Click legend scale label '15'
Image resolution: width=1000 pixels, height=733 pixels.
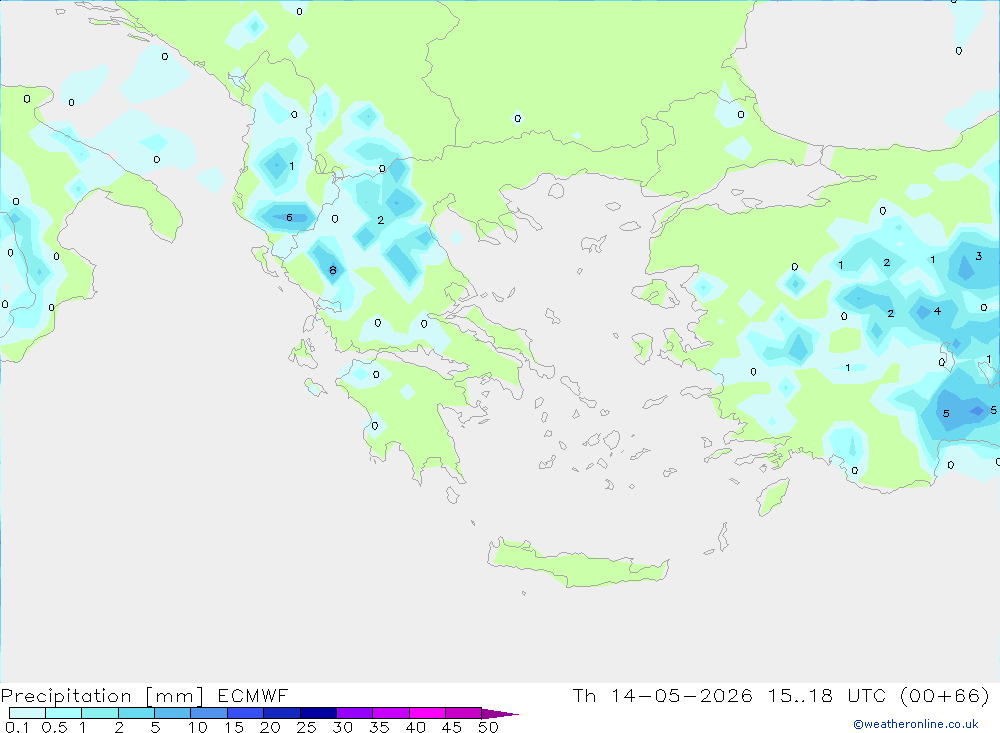[233, 727]
